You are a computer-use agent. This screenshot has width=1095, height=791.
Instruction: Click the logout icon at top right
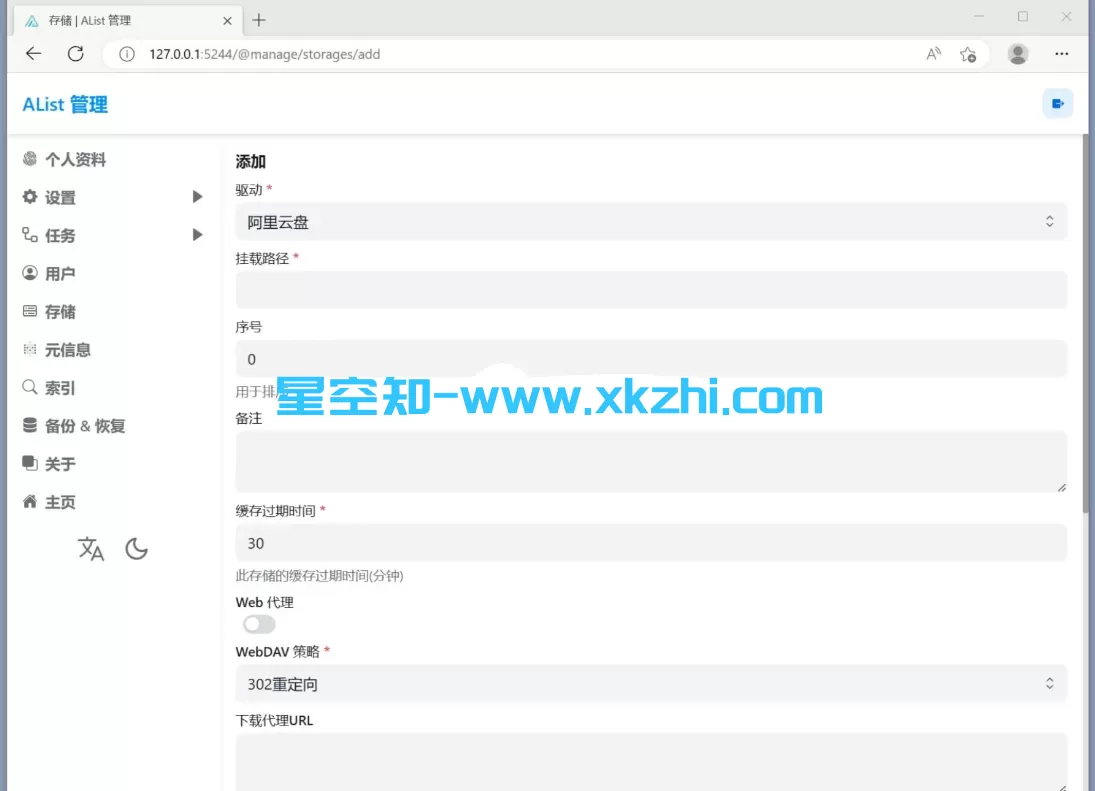click(1057, 103)
